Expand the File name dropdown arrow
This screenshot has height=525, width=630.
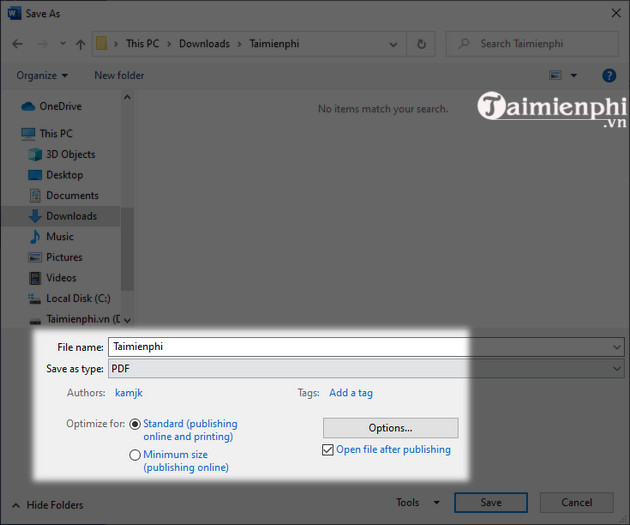click(617, 347)
